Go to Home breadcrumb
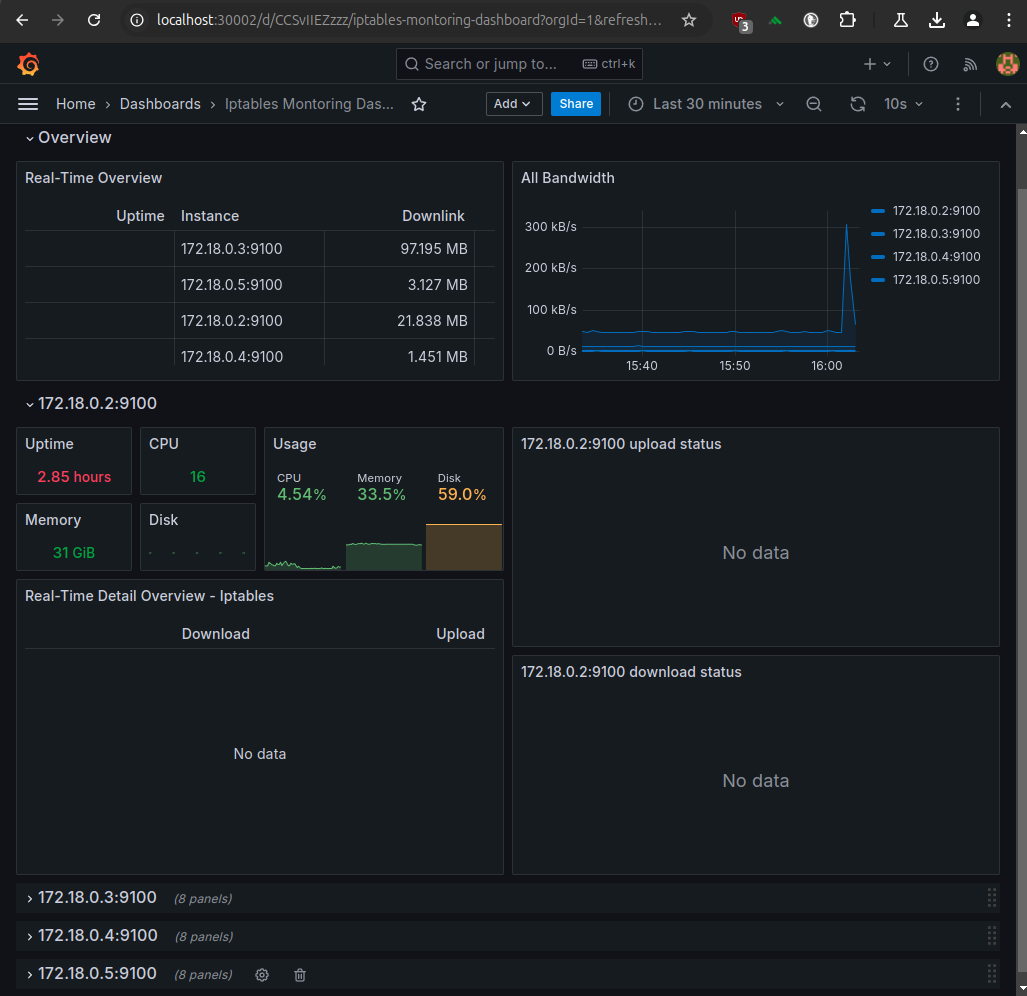This screenshot has height=996, width=1027. [x=75, y=104]
